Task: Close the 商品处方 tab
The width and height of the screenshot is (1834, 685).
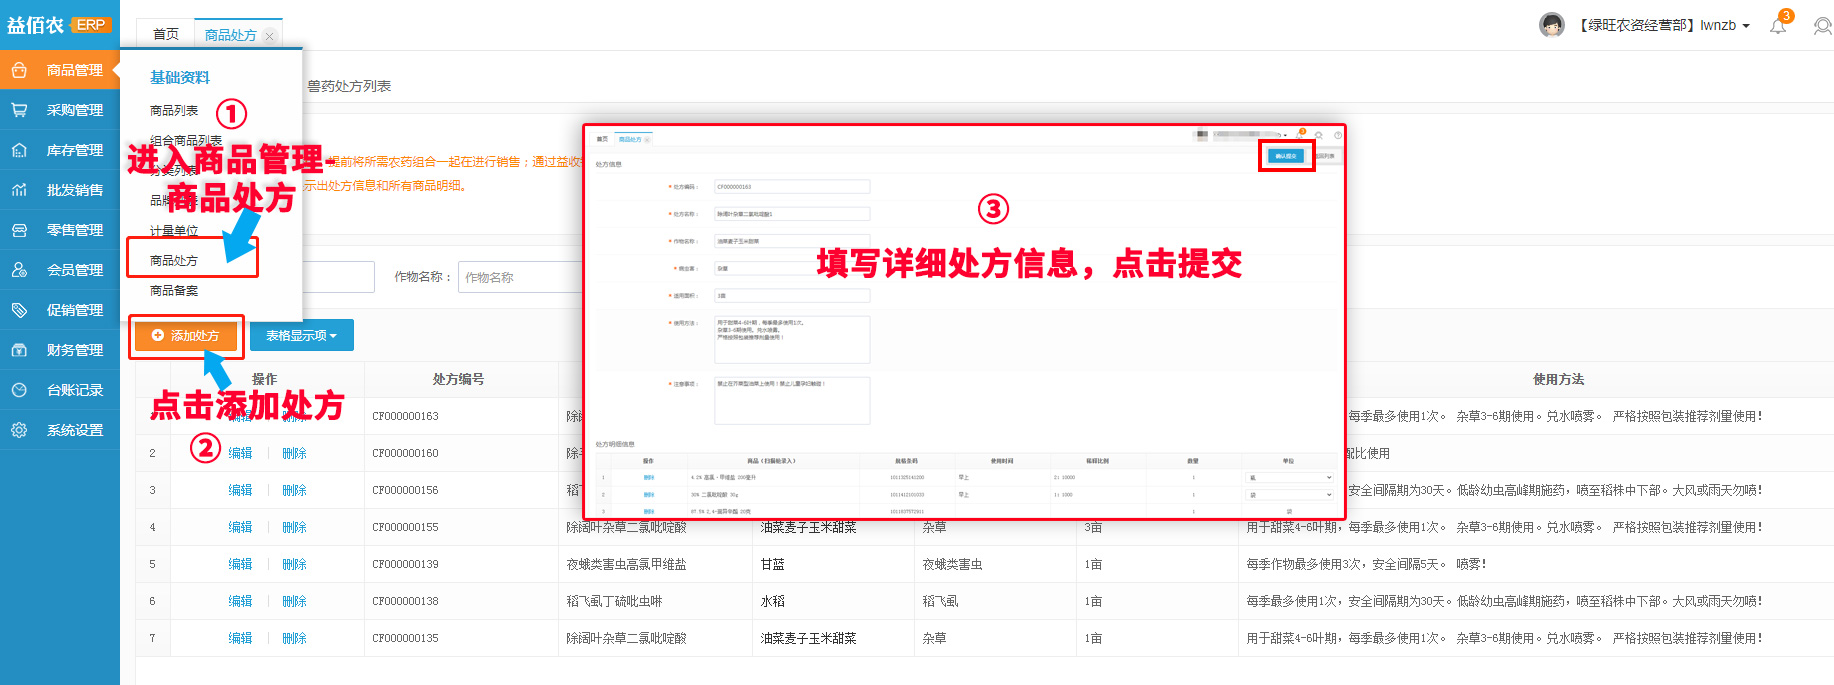Action: click(269, 36)
